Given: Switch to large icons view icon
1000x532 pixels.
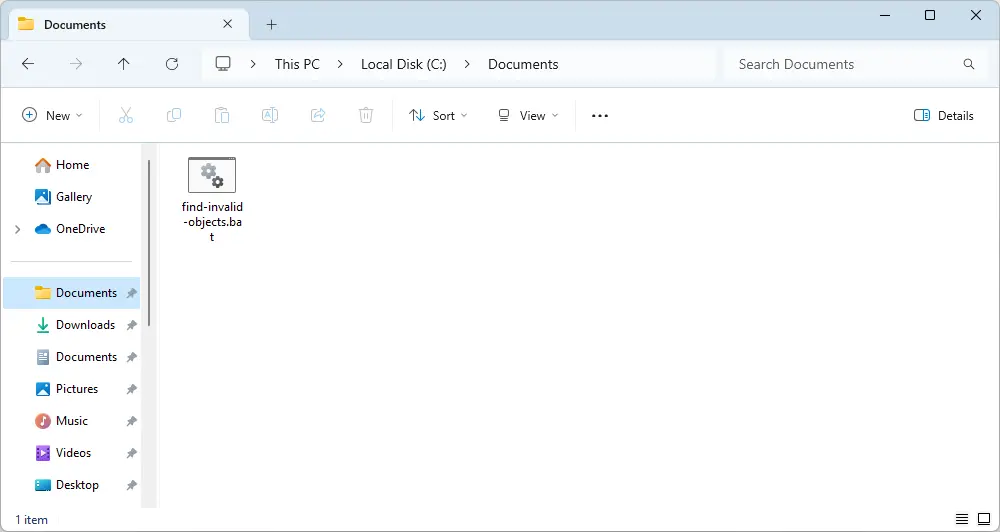Looking at the screenshot, I should [984, 519].
